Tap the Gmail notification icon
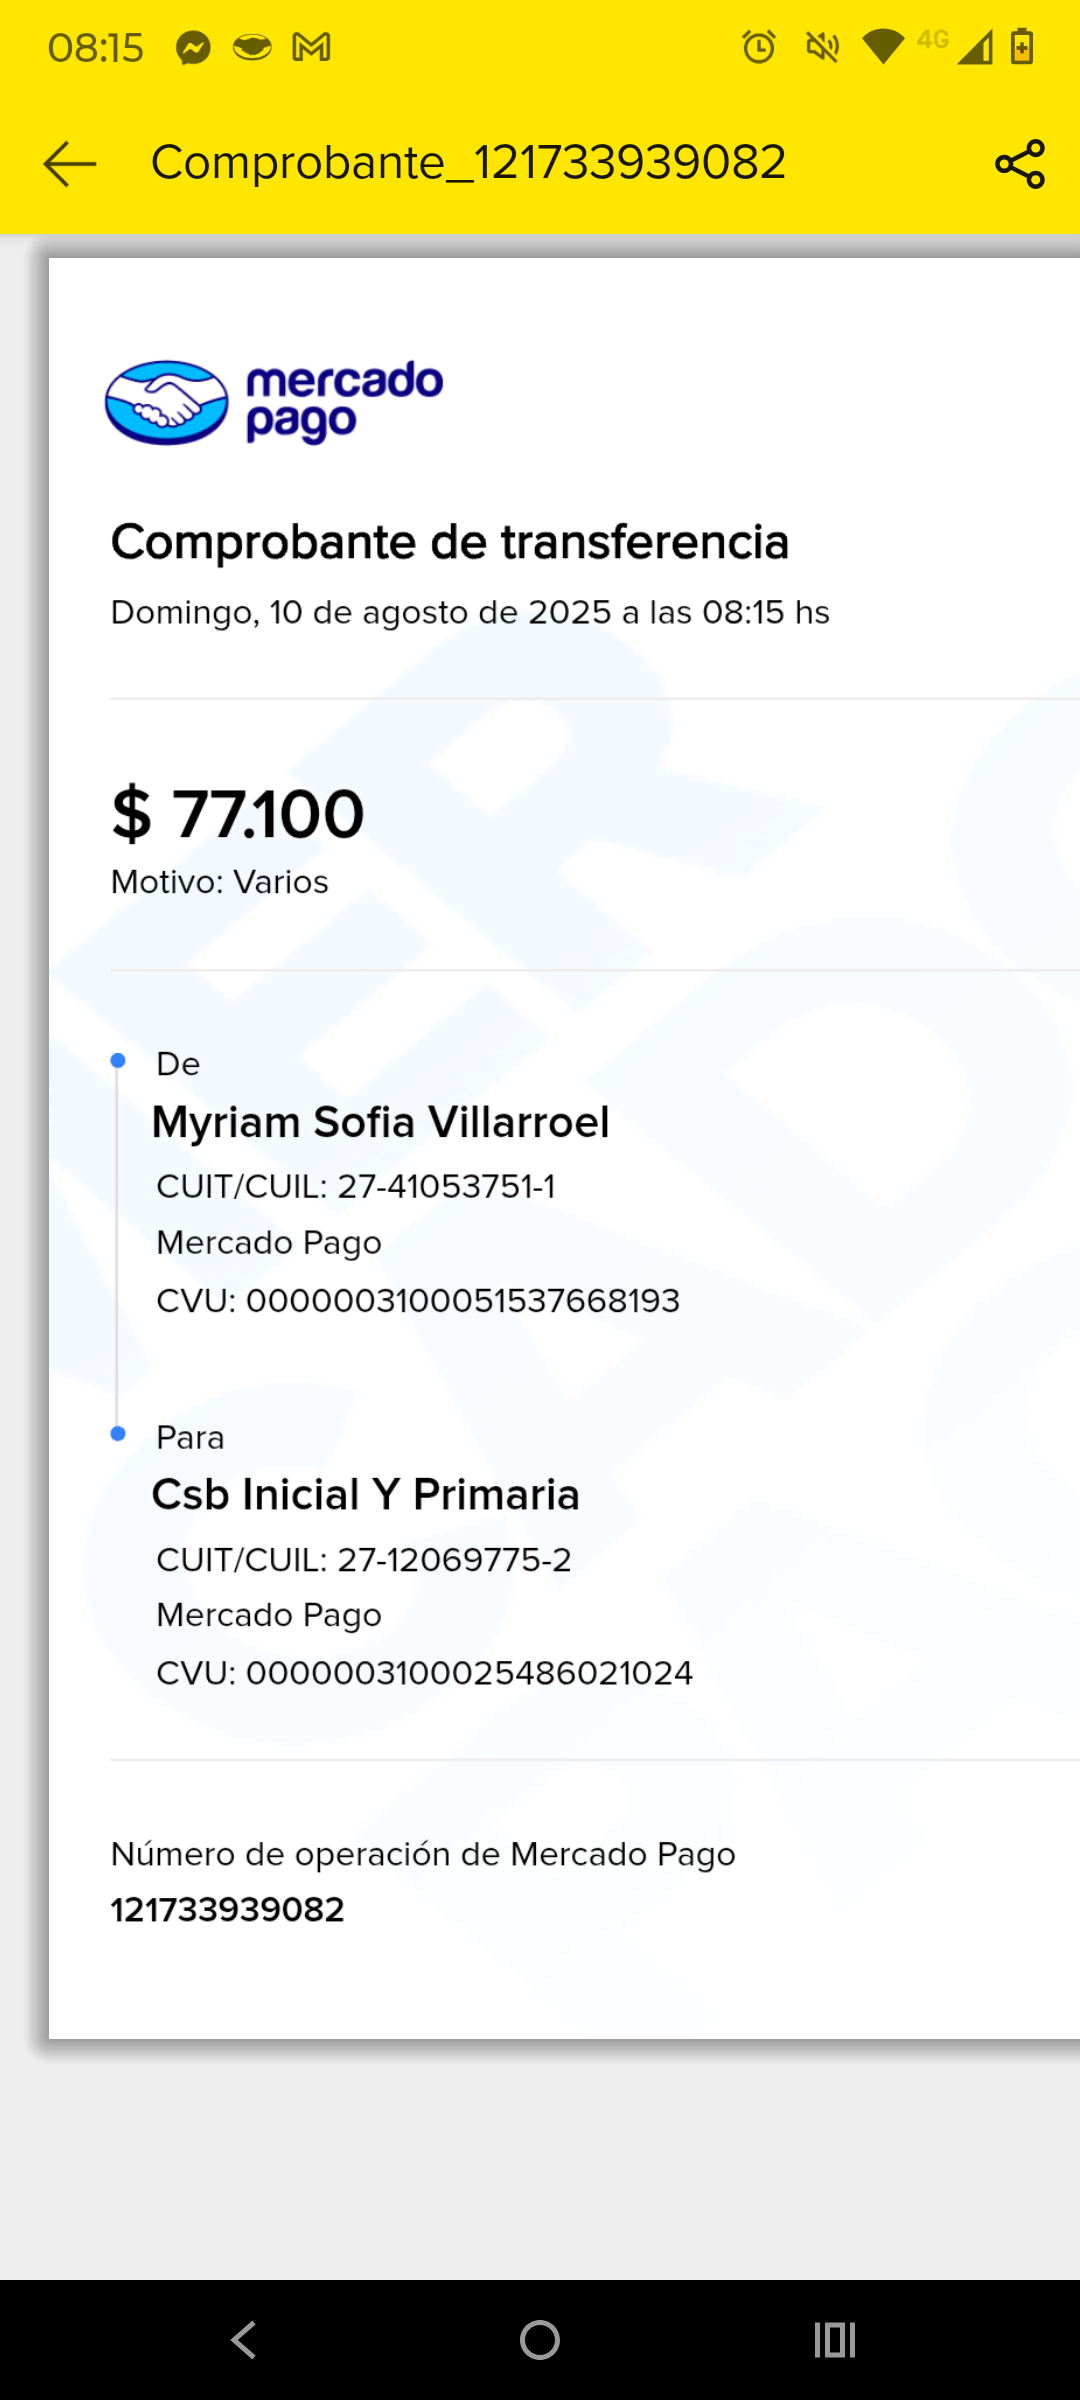The image size is (1080, 2400). tap(311, 47)
